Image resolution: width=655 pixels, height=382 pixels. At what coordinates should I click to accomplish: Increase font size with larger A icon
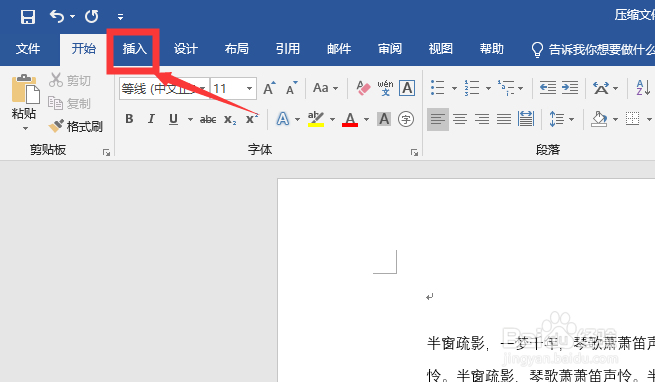(x=269, y=88)
